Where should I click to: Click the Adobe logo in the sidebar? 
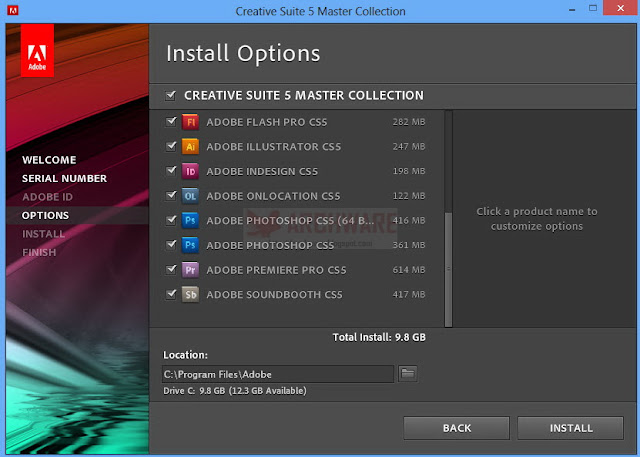(37, 50)
